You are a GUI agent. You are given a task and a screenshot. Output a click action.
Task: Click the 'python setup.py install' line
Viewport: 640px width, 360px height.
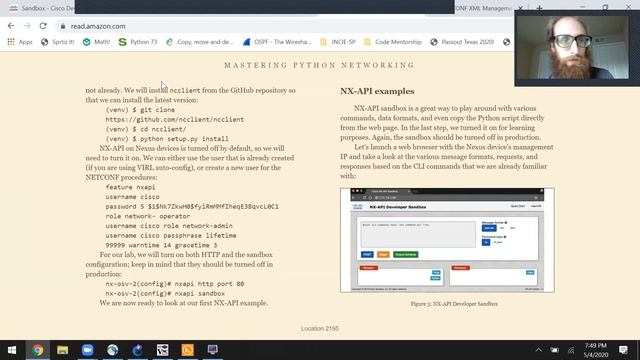tap(167, 139)
